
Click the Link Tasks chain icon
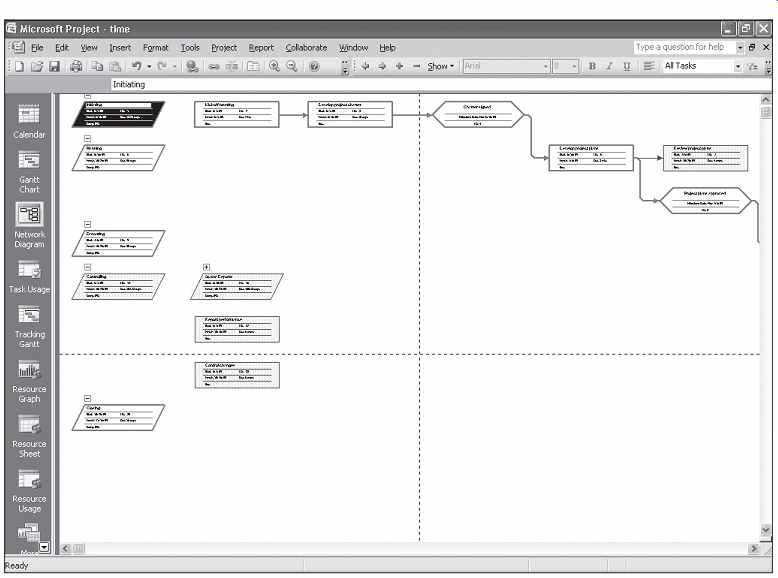(x=214, y=66)
